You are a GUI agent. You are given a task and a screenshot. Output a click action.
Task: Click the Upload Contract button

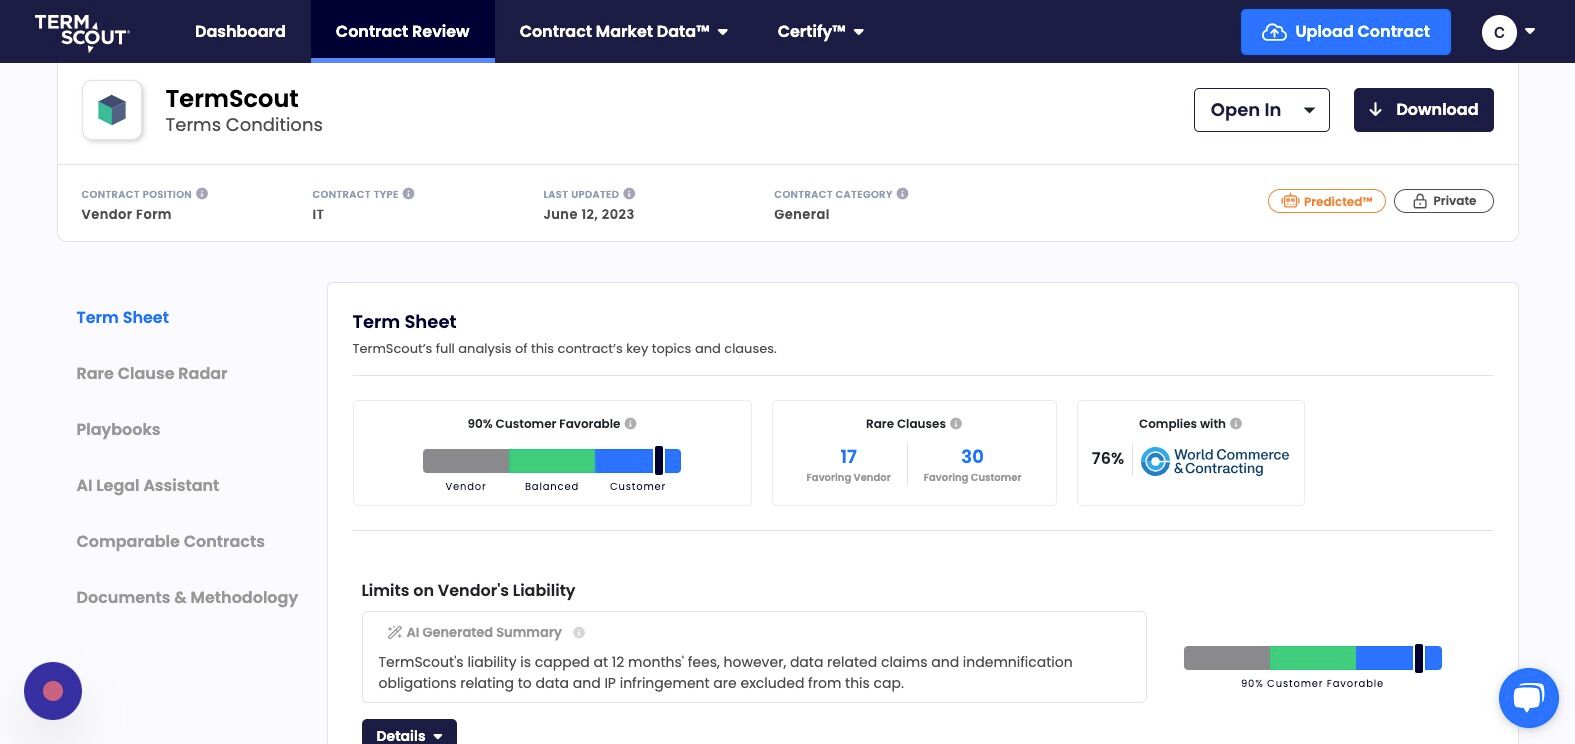point(1345,32)
